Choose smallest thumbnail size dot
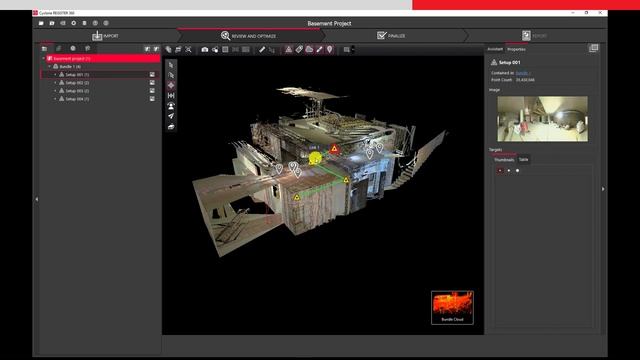Screen dimensions: 640x360 pos(500,171)
